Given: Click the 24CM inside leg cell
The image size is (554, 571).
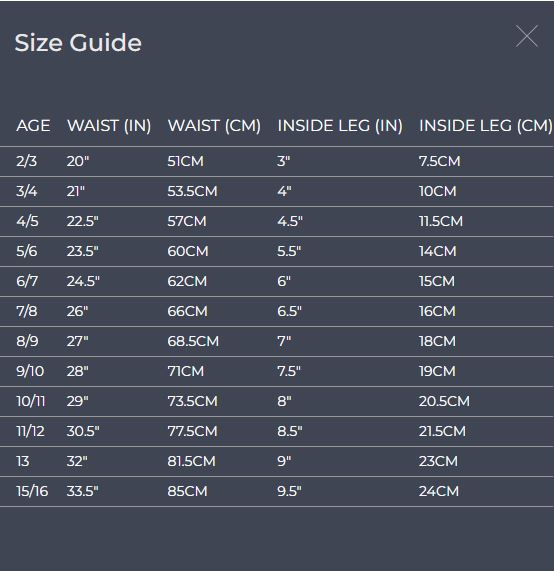Looking at the screenshot, I should coord(439,491).
